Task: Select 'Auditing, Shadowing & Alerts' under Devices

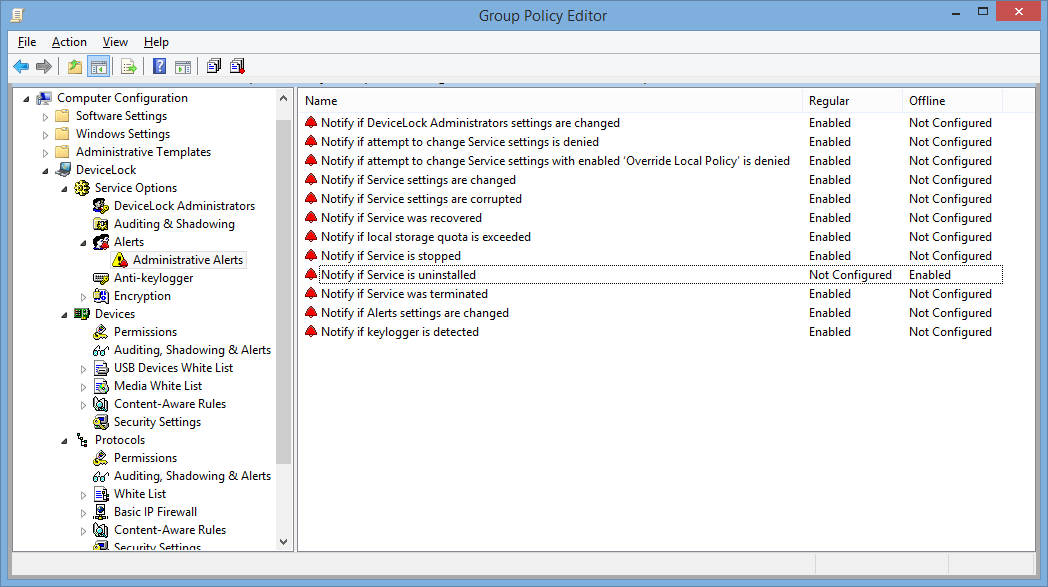Action: click(x=192, y=350)
